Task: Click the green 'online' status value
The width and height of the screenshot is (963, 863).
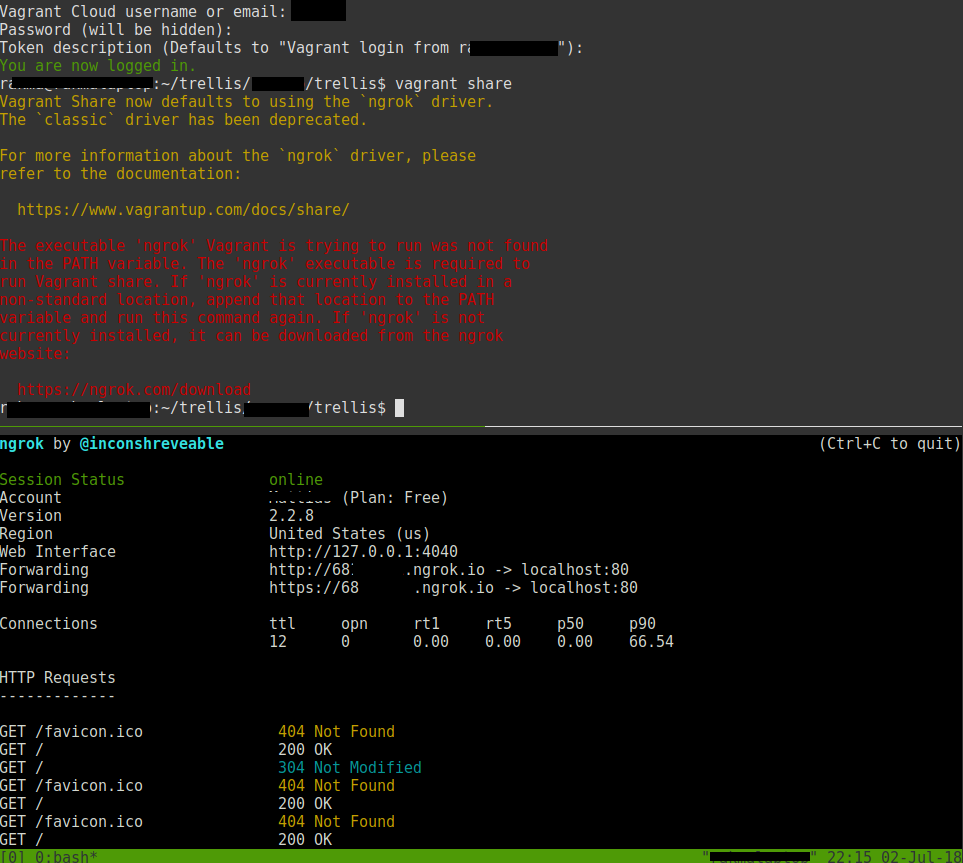Action: pos(296,480)
